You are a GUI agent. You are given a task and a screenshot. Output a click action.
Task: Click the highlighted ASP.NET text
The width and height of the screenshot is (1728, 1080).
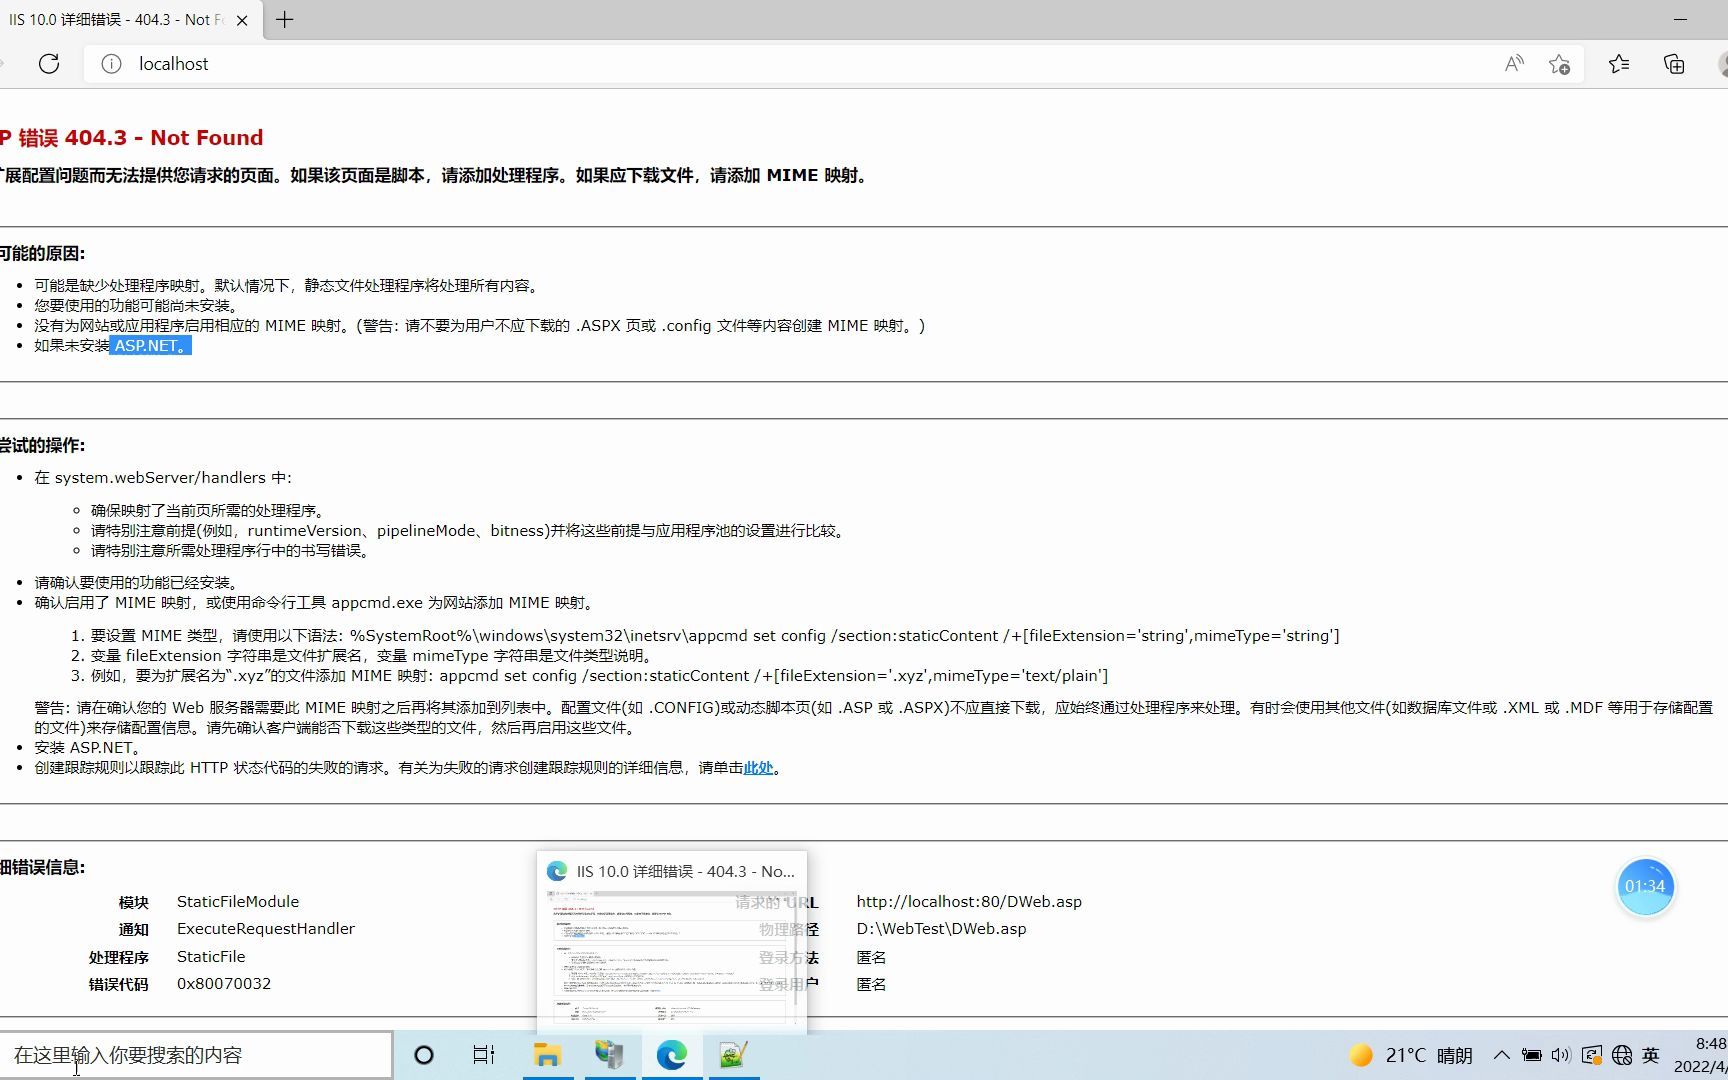click(x=150, y=346)
